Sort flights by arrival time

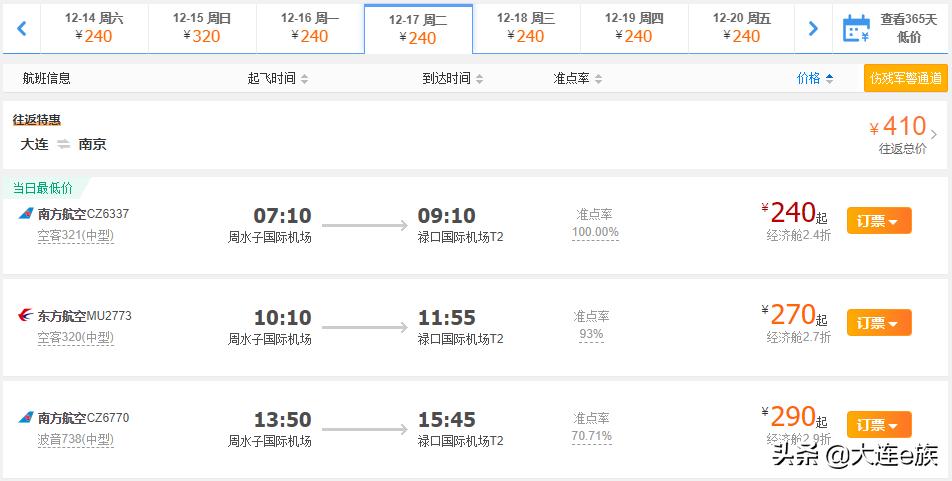(452, 78)
